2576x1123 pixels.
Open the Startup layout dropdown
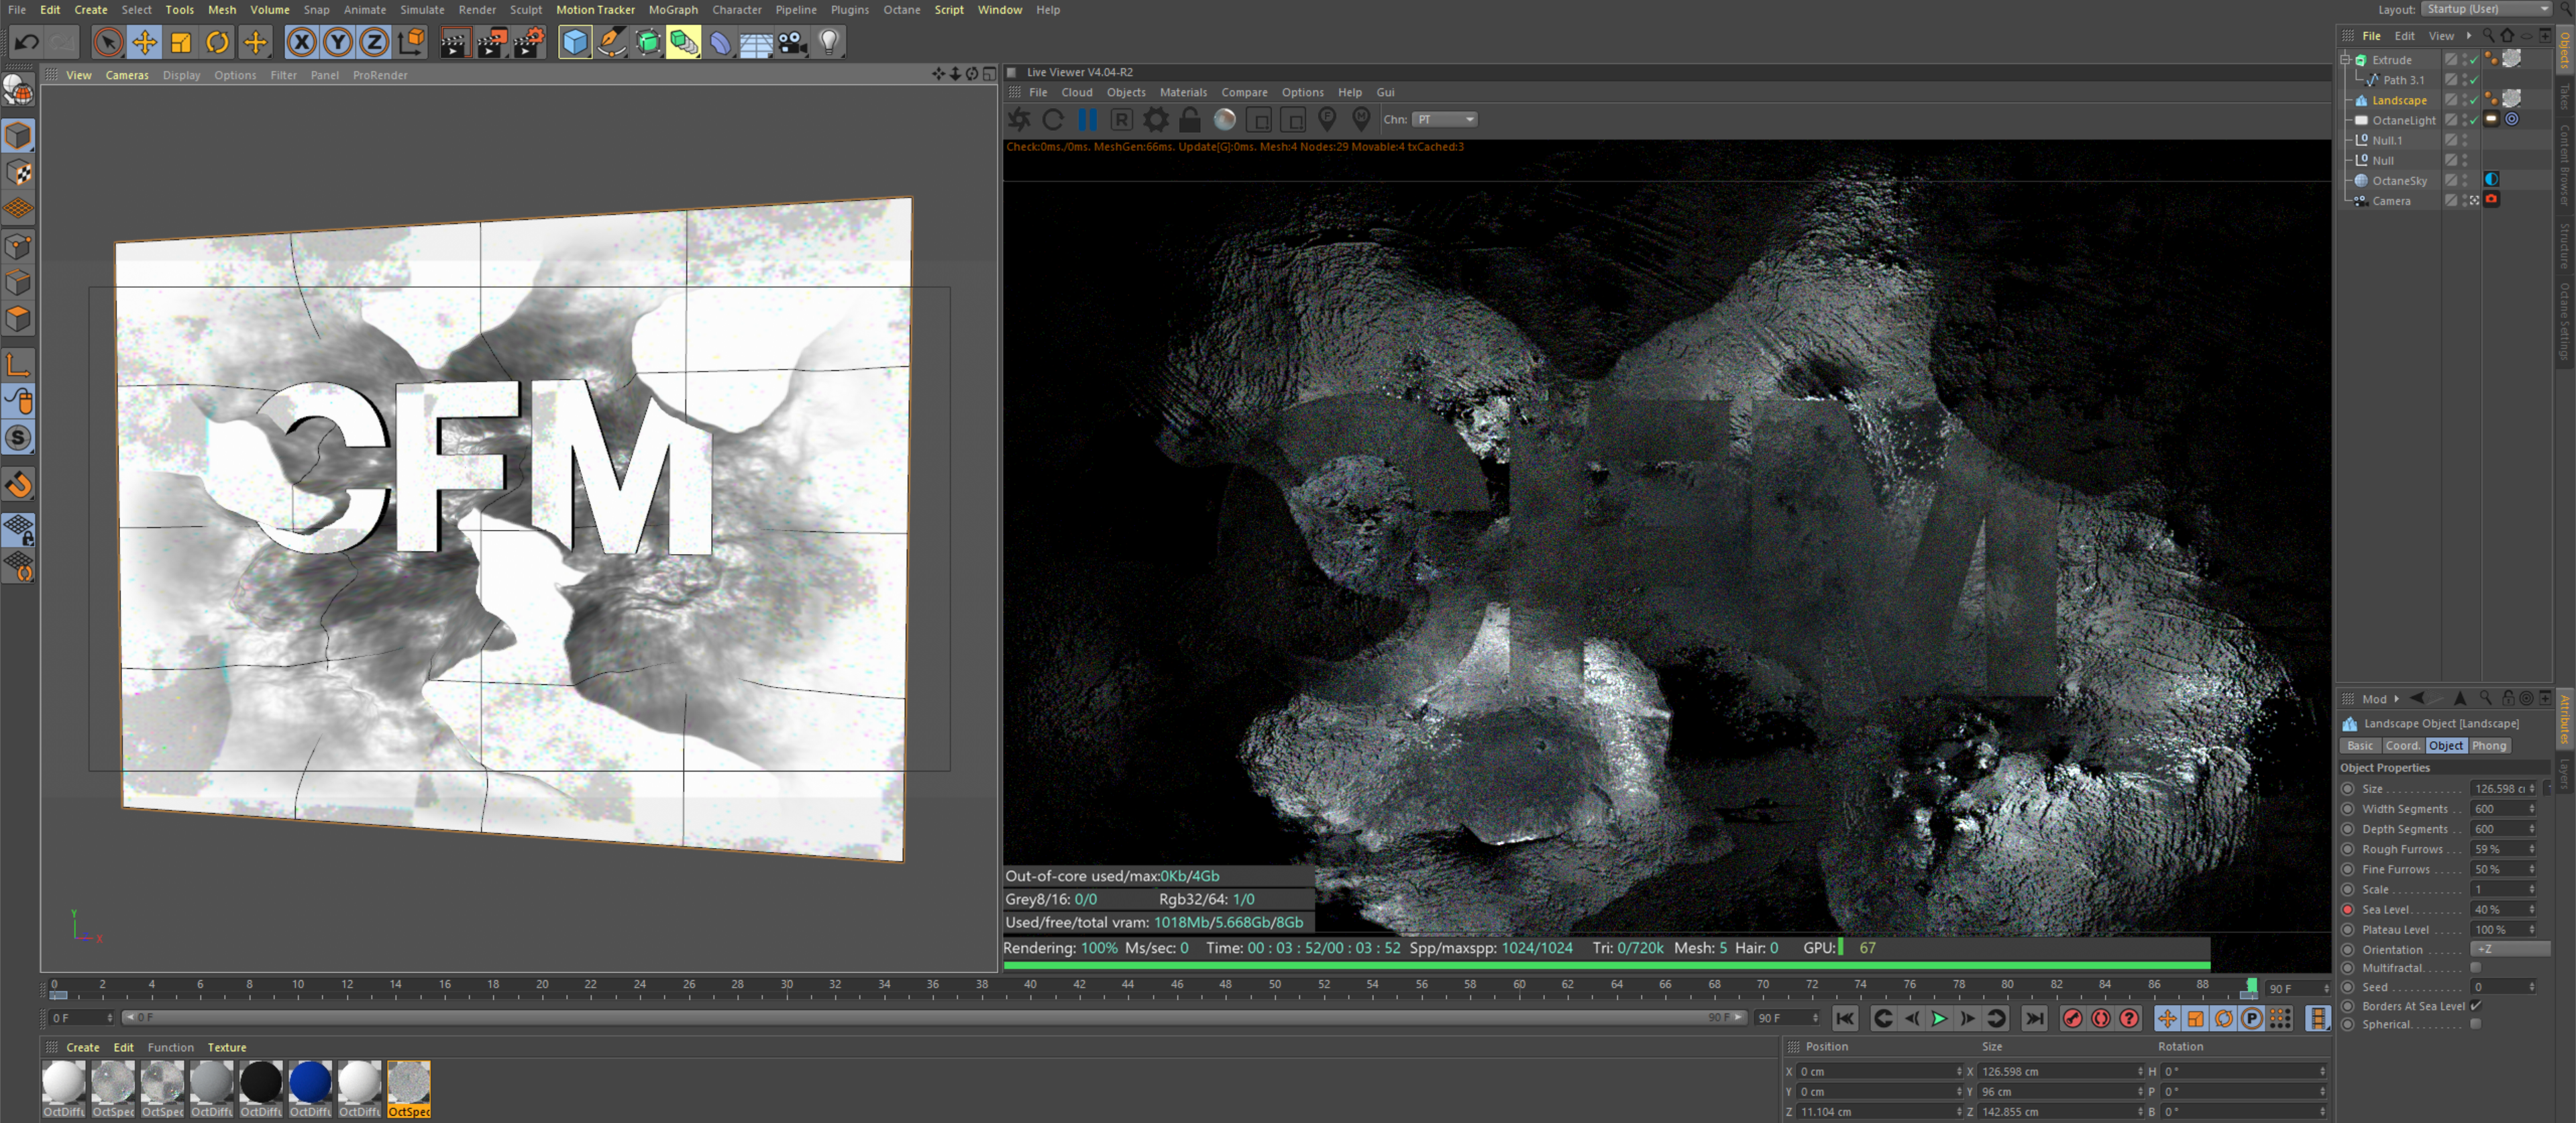click(x=2486, y=9)
